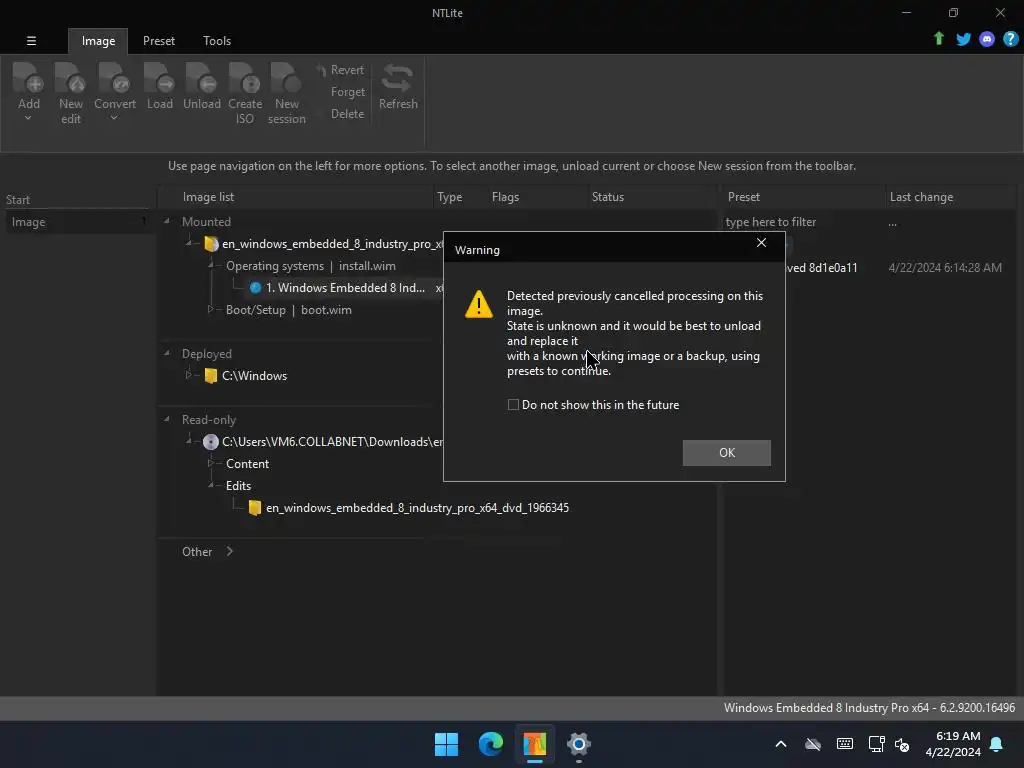
Task: Click OK in the Warning dialog
Action: (726, 453)
